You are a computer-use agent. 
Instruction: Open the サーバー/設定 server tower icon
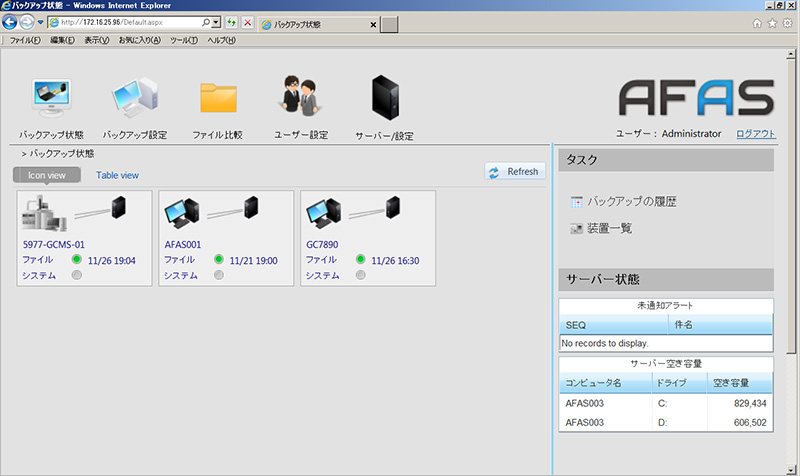coord(385,97)
